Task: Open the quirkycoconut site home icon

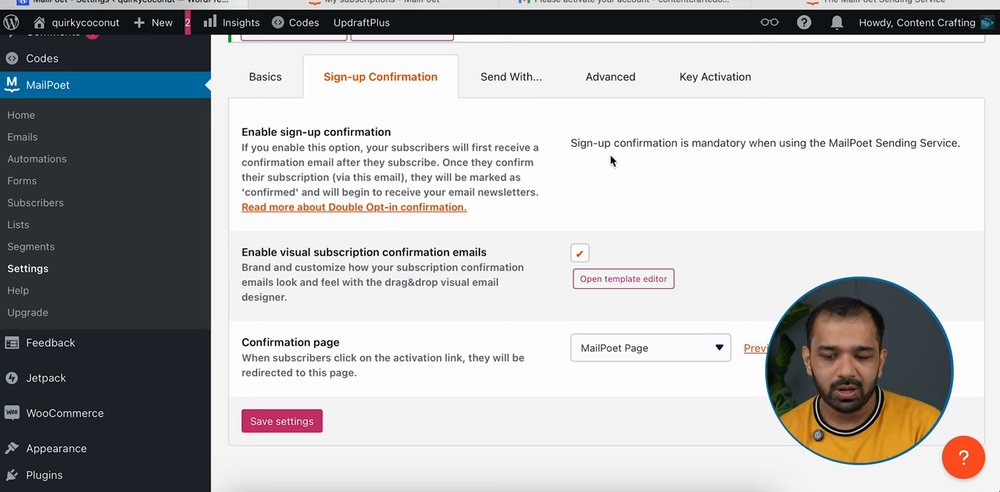Action: [x=40, y=22]
